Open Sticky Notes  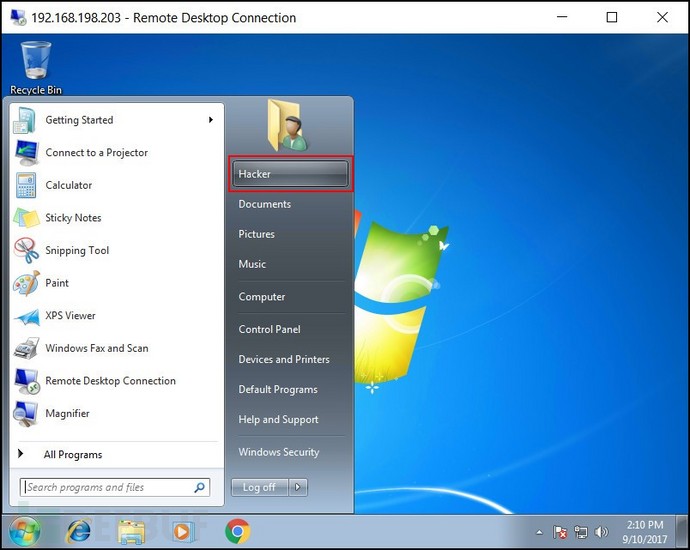click(x=73, y=218)
